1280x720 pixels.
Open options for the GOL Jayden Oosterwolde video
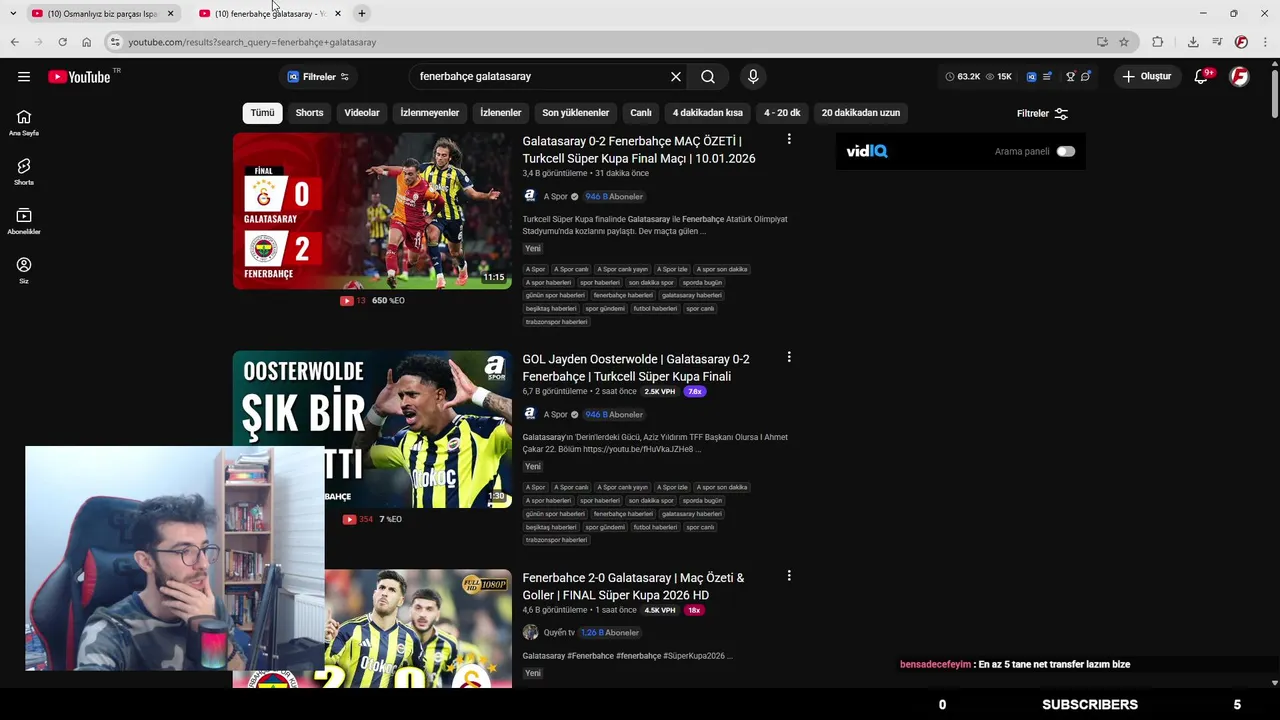pyautogui.click(x=789, y=358)
